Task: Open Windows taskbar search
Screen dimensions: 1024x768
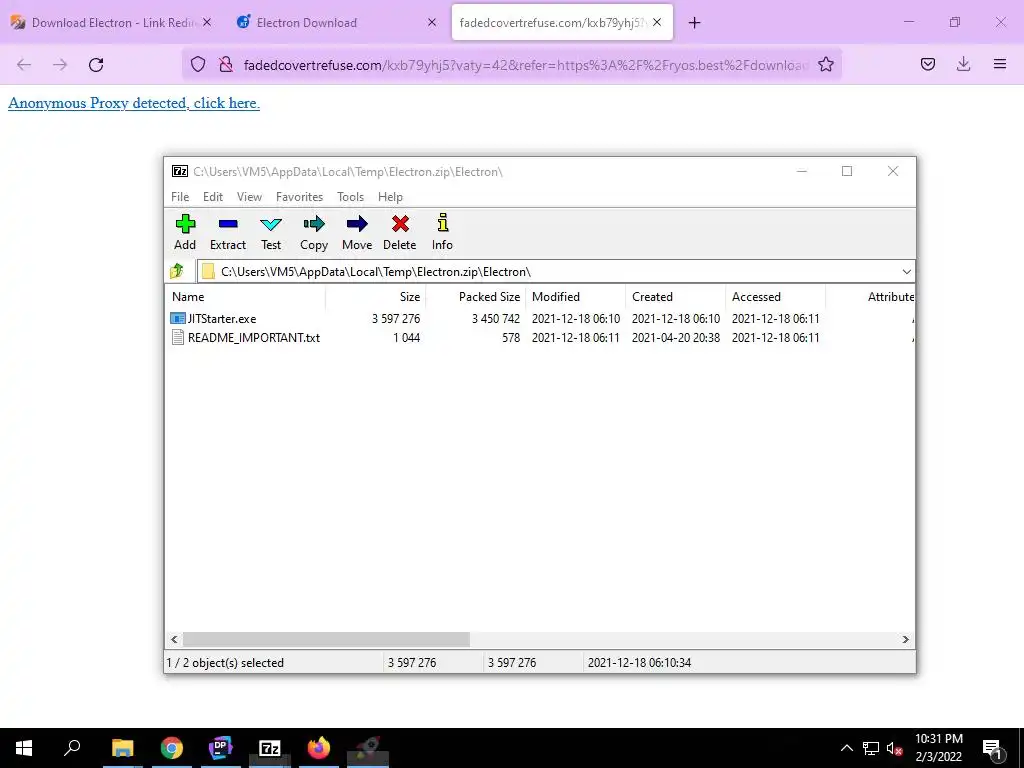Action: pyautogui.click(x=72, y=748)
